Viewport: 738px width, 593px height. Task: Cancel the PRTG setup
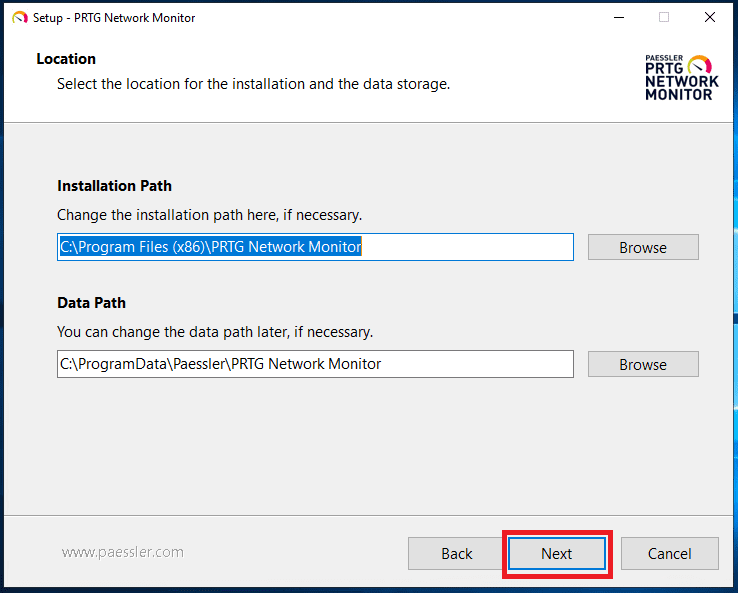[x=669, y=553]
